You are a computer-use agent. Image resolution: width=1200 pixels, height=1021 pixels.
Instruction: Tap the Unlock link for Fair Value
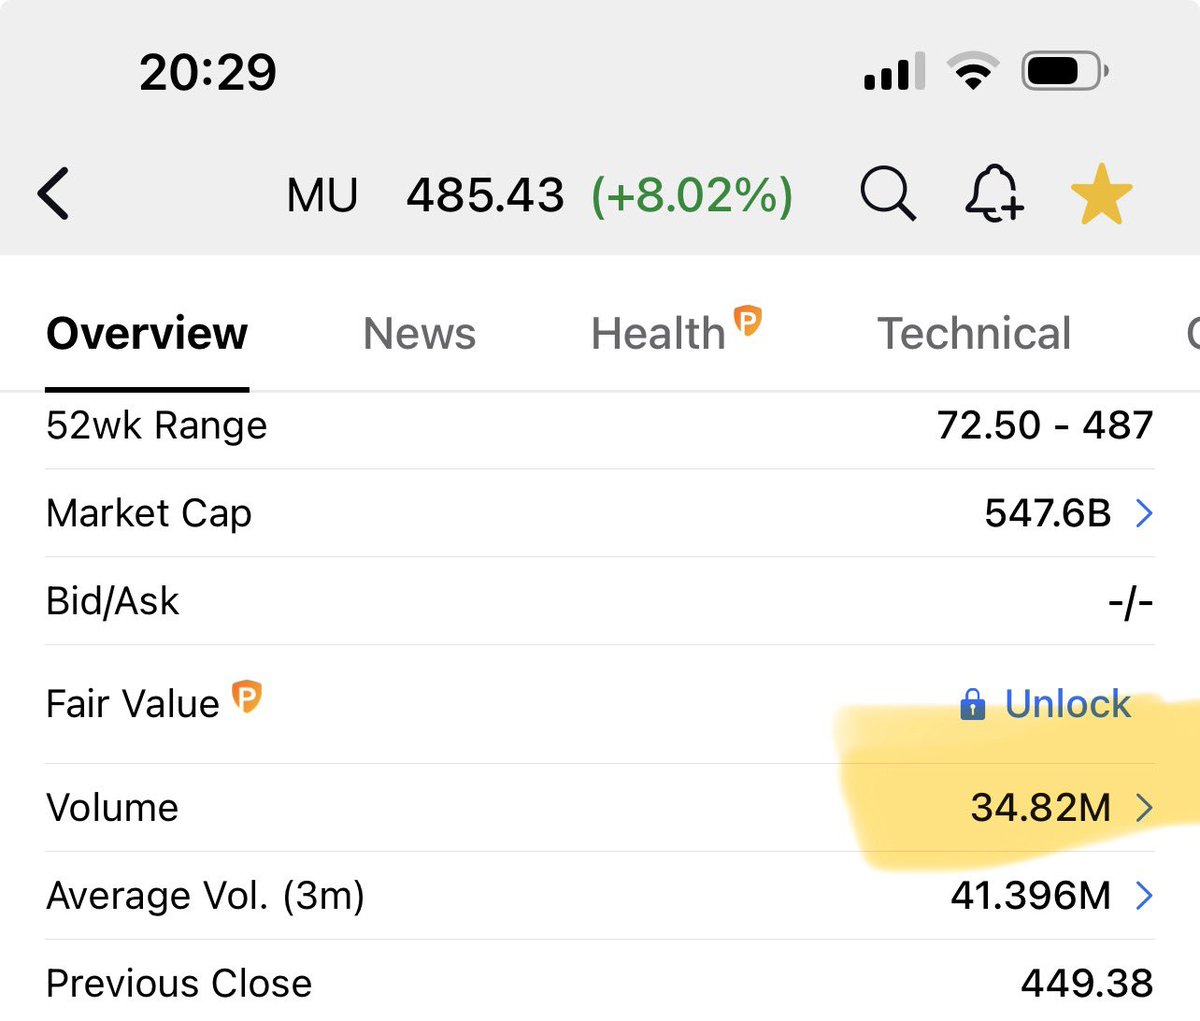pyautogui.click(x=1068, y=704)
